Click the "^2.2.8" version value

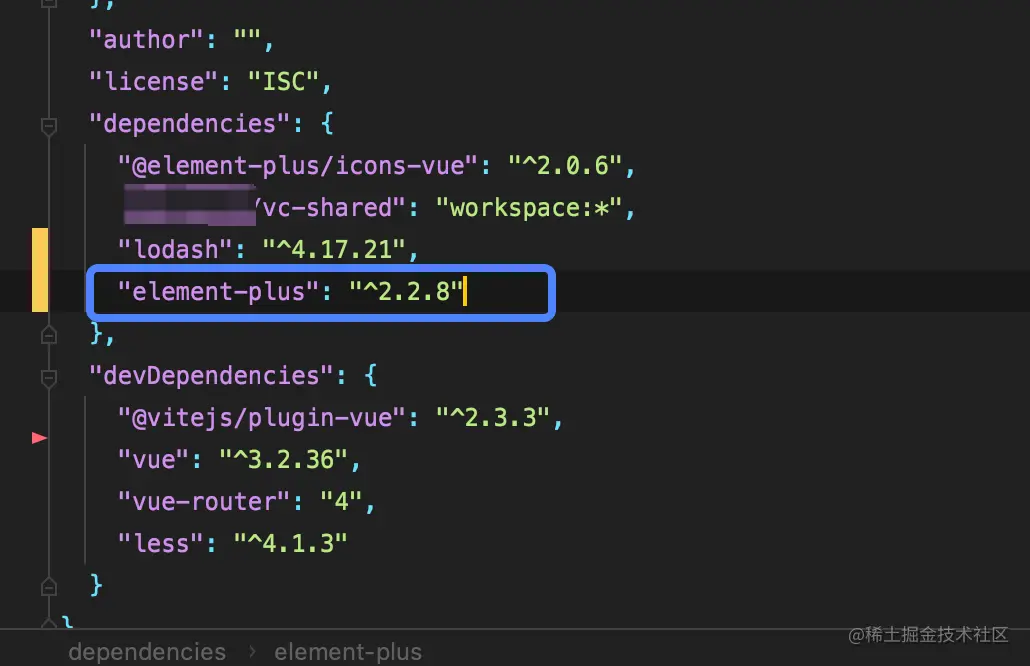(x=406, y=292)
